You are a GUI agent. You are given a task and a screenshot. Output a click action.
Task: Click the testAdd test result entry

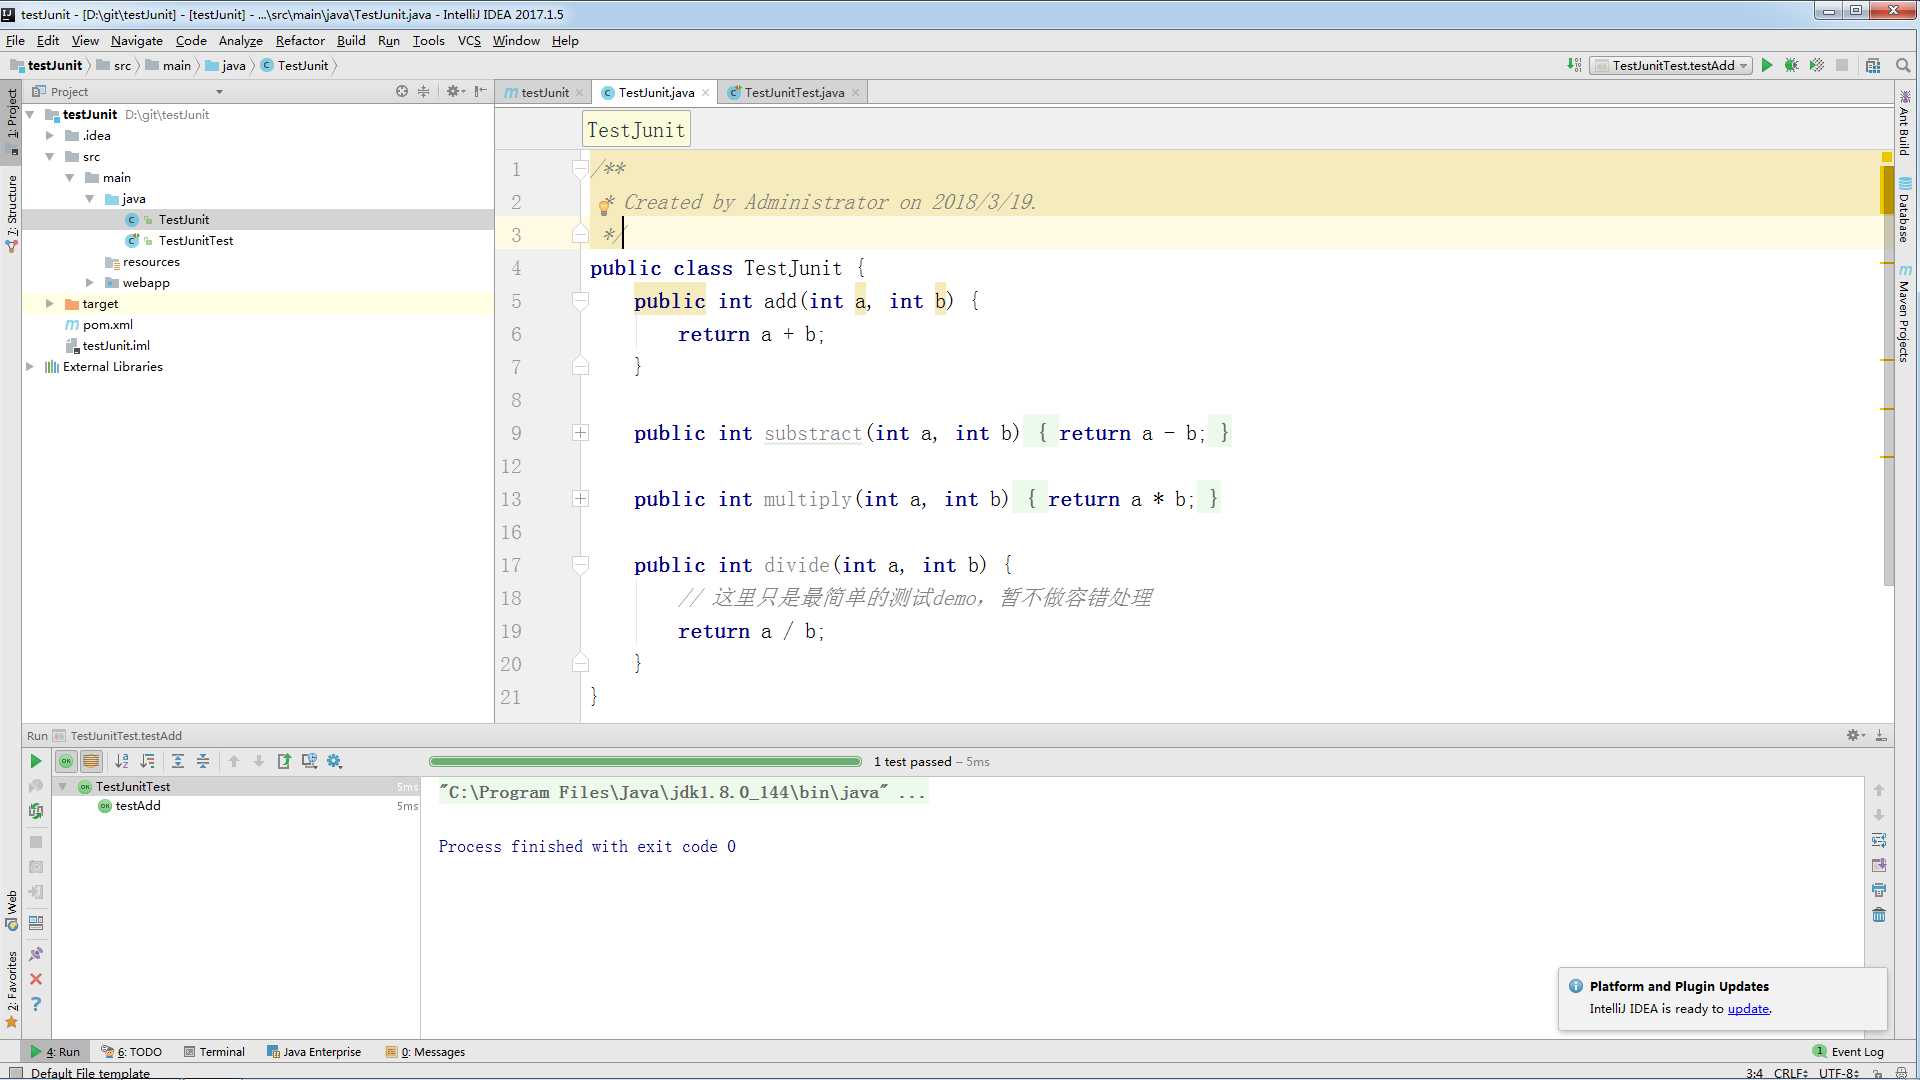[137, 806]
